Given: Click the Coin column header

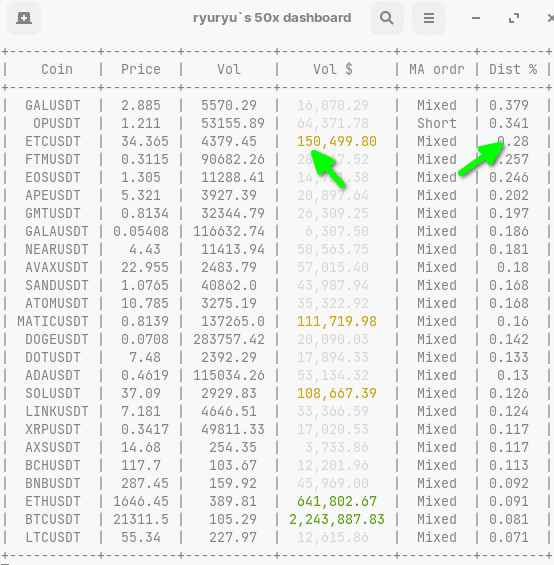Looking at the screenshot, I should [57, 69].
